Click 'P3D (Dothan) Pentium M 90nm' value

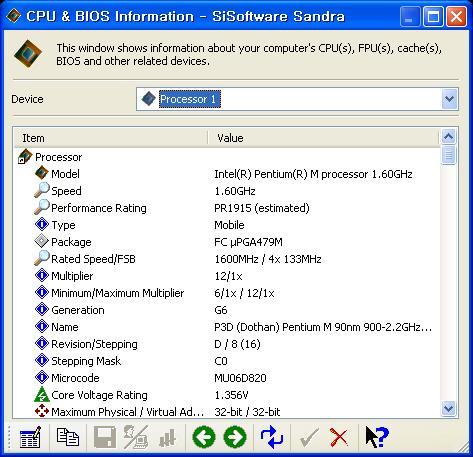tap(323, 327)
